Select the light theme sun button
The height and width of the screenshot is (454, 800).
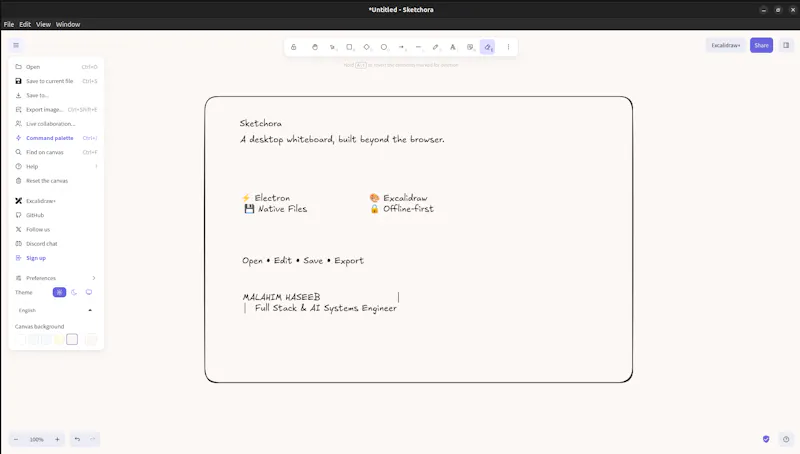pos(59,292)
